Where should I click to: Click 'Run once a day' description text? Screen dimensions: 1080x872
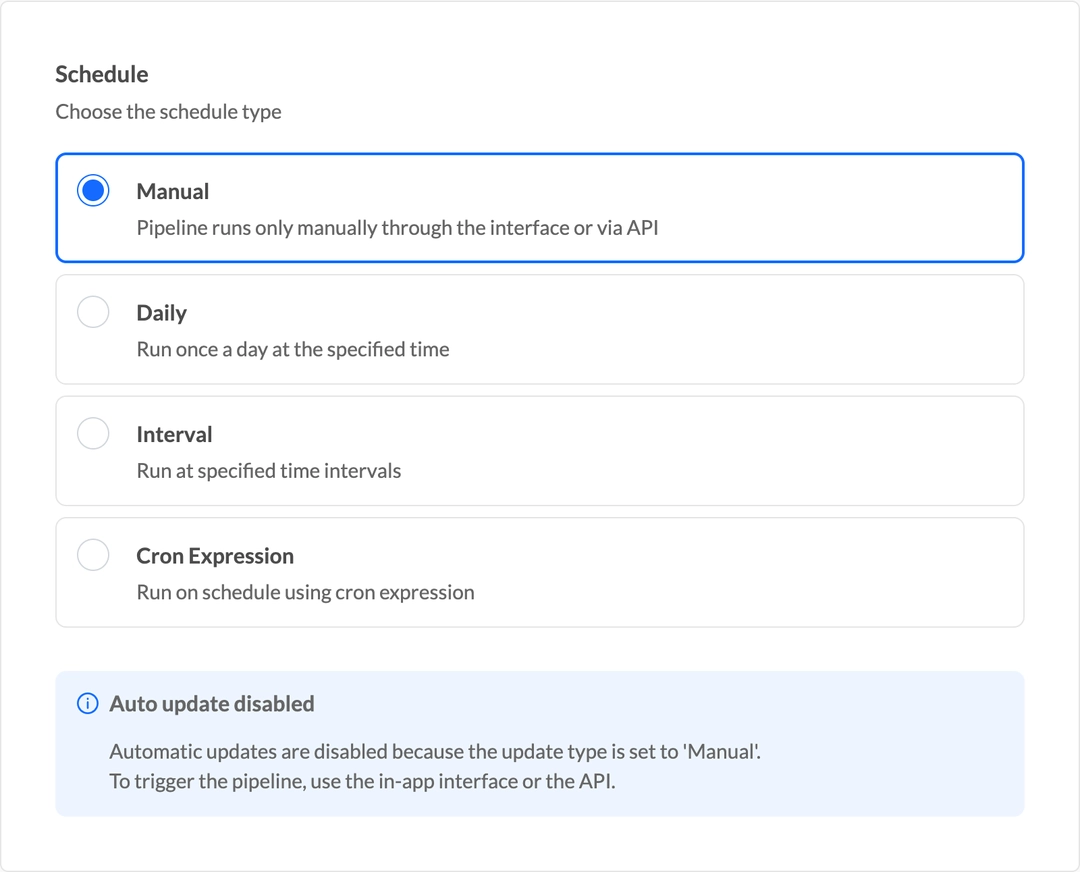[293, 350]
